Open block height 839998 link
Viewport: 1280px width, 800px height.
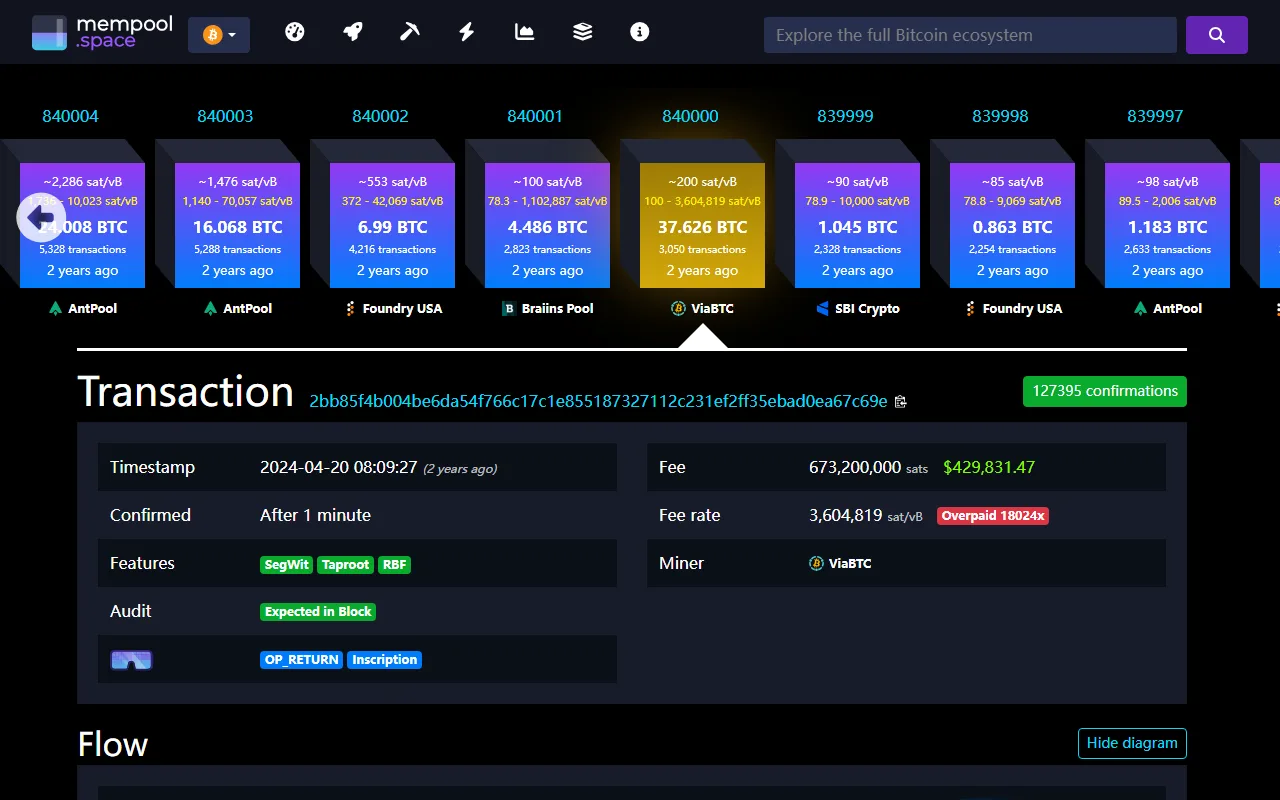(1000, 116)
